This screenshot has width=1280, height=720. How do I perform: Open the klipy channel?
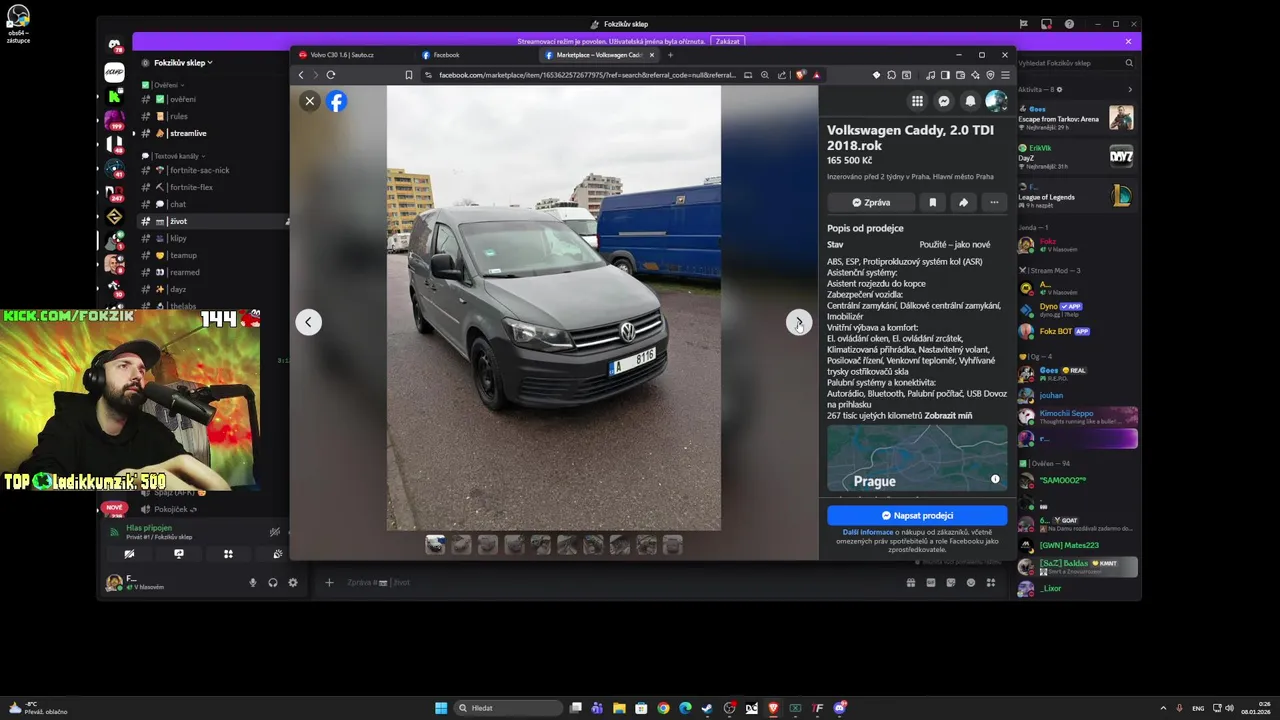(x=178, y=238)
